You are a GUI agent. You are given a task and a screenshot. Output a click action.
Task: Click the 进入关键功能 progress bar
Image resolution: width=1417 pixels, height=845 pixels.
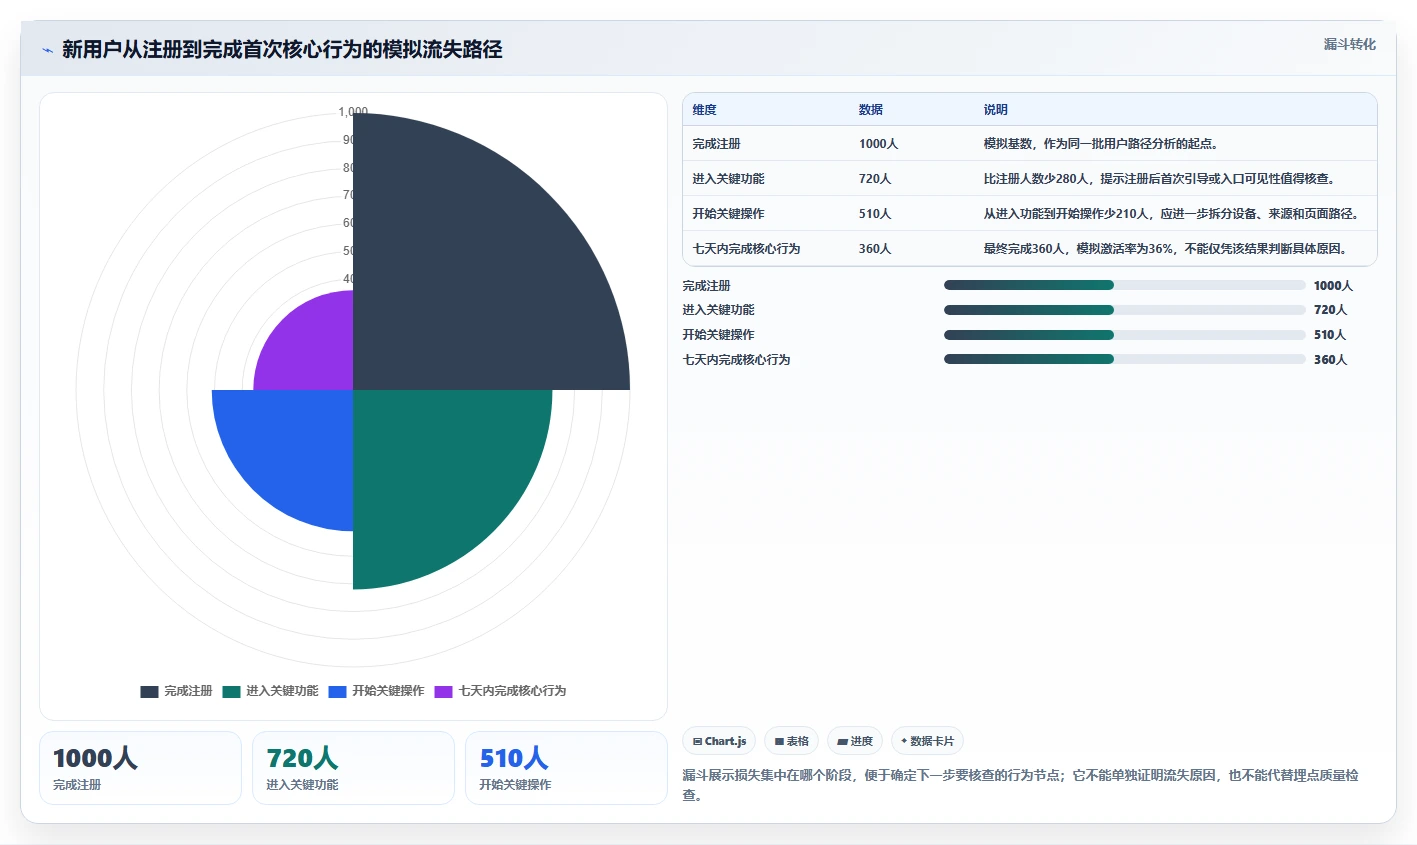pos(1125,310)
